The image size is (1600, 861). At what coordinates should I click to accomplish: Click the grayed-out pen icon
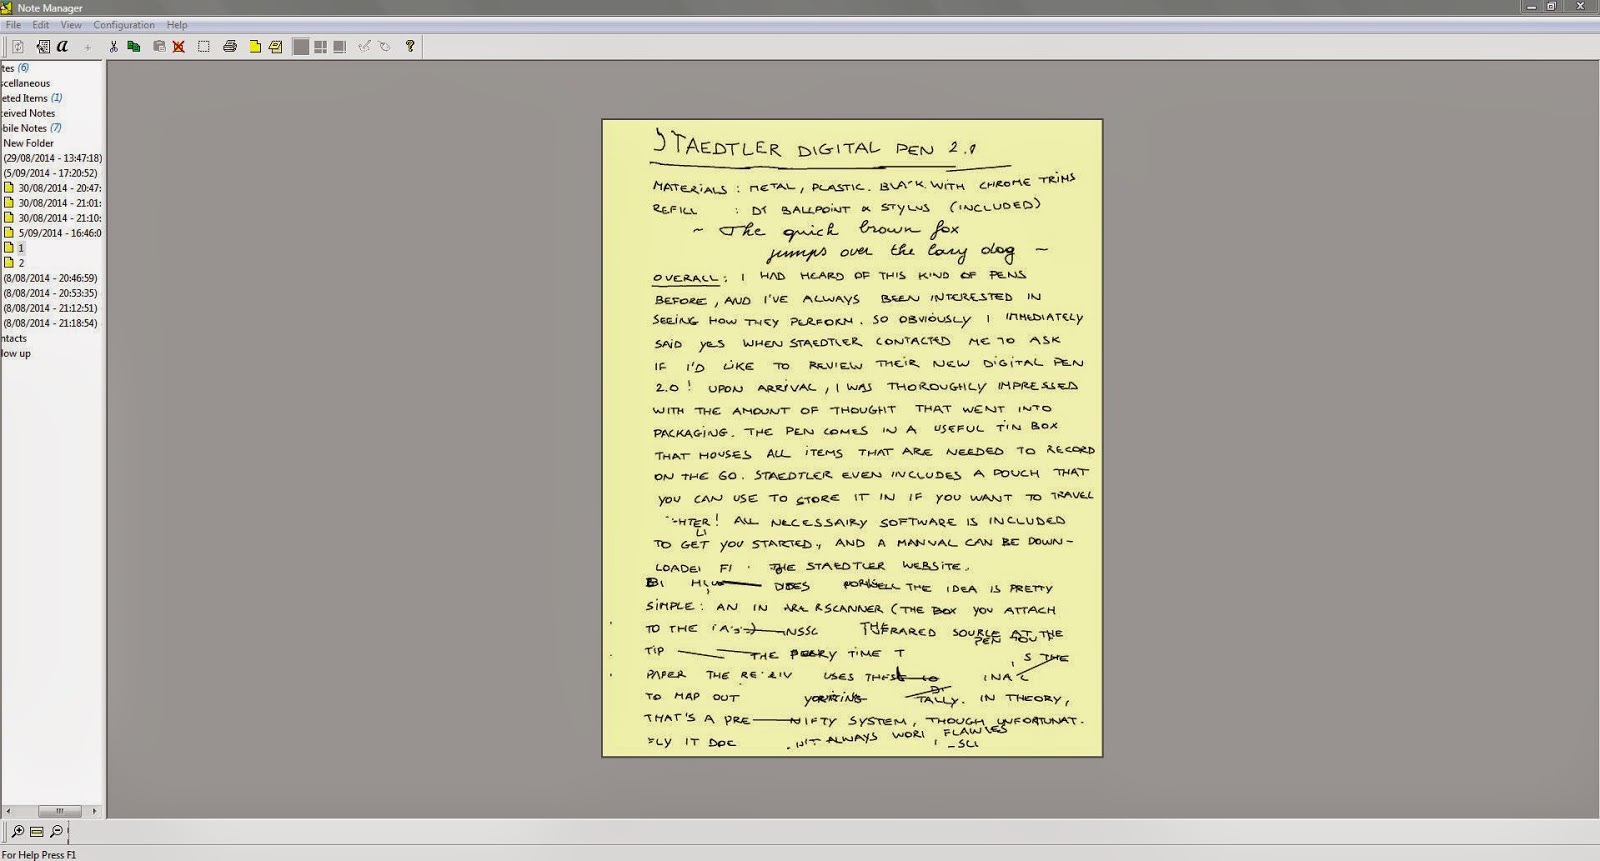click(365, 46)
